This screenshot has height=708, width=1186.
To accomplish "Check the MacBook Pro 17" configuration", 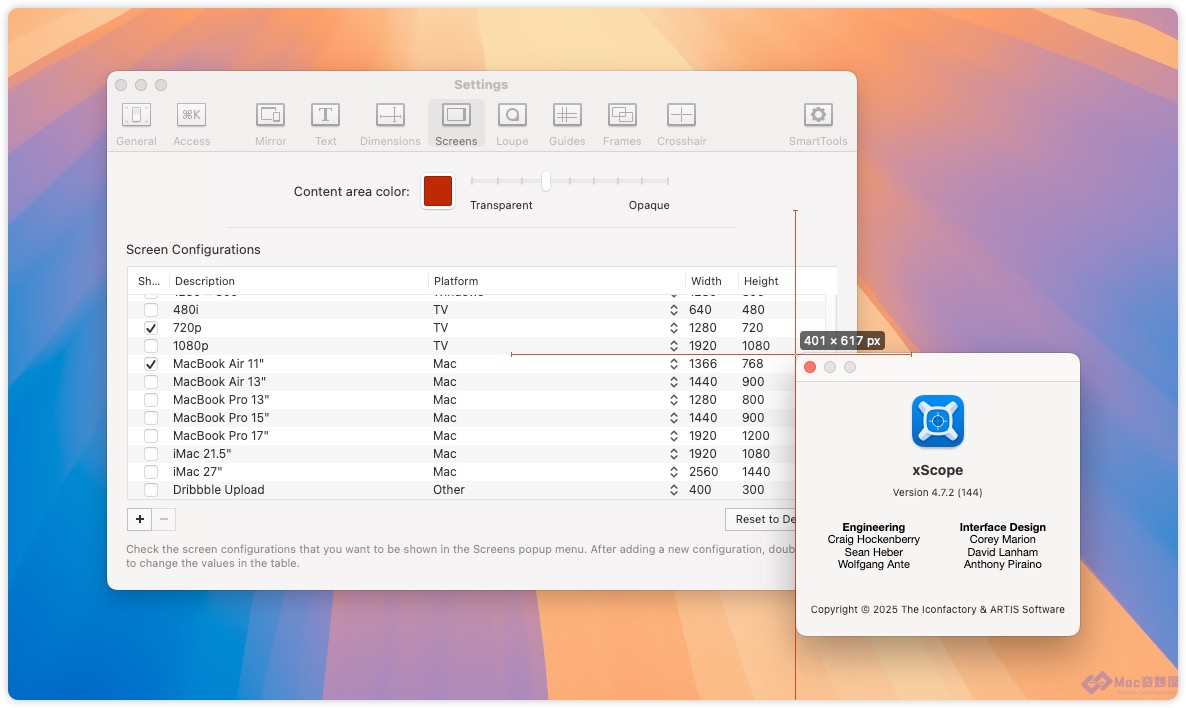I will [151, 436].
